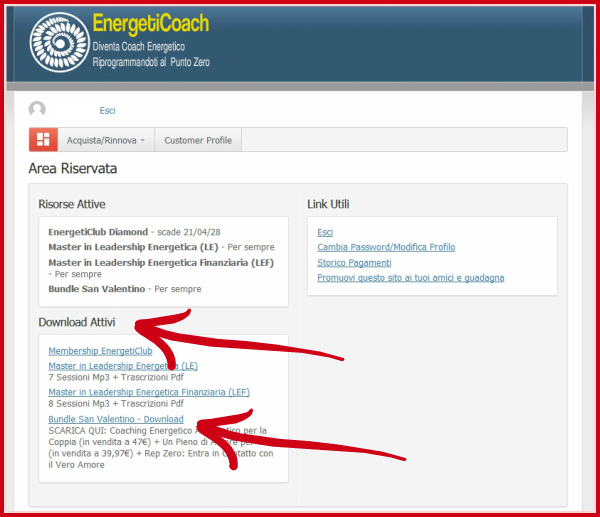The width and height of the screenshot is (600, 517).
Task: Click 'Riprogrammandoti al Punto Zero' tagline
Action: tap(151, 62)
